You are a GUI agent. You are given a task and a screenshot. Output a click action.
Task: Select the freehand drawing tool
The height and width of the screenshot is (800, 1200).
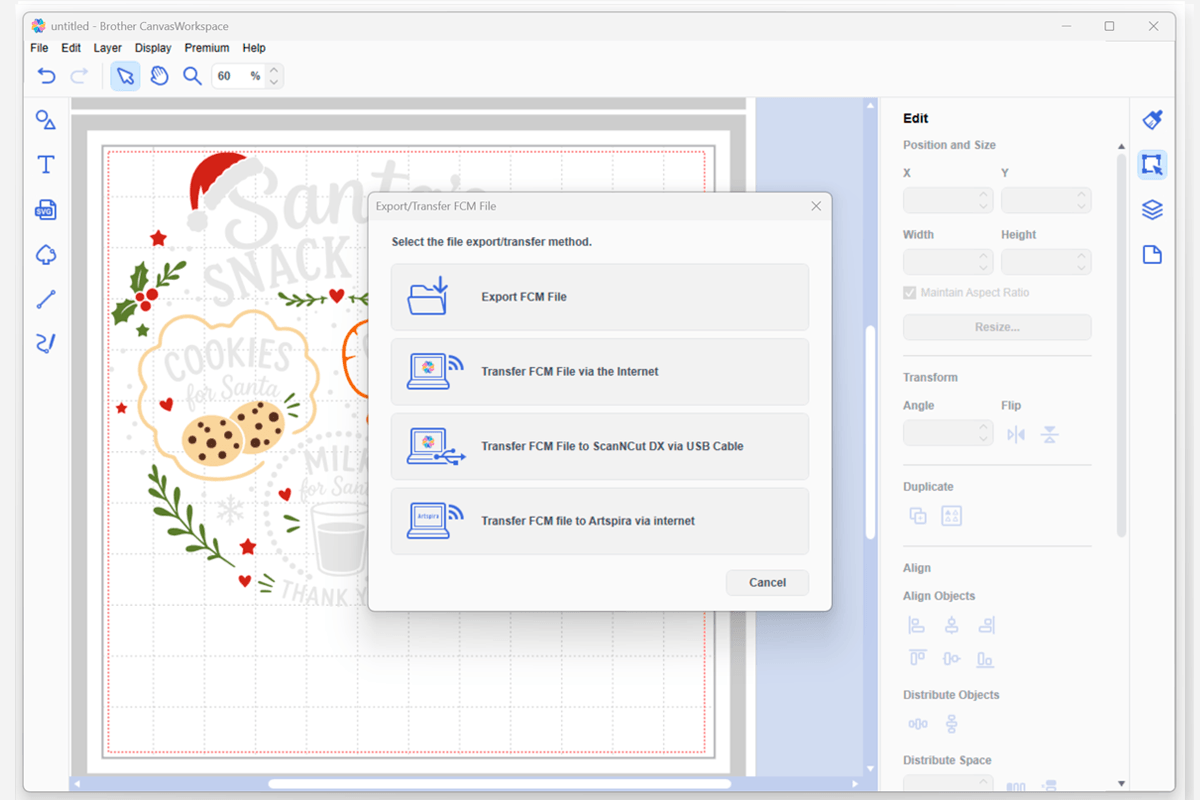click(46, 344)
